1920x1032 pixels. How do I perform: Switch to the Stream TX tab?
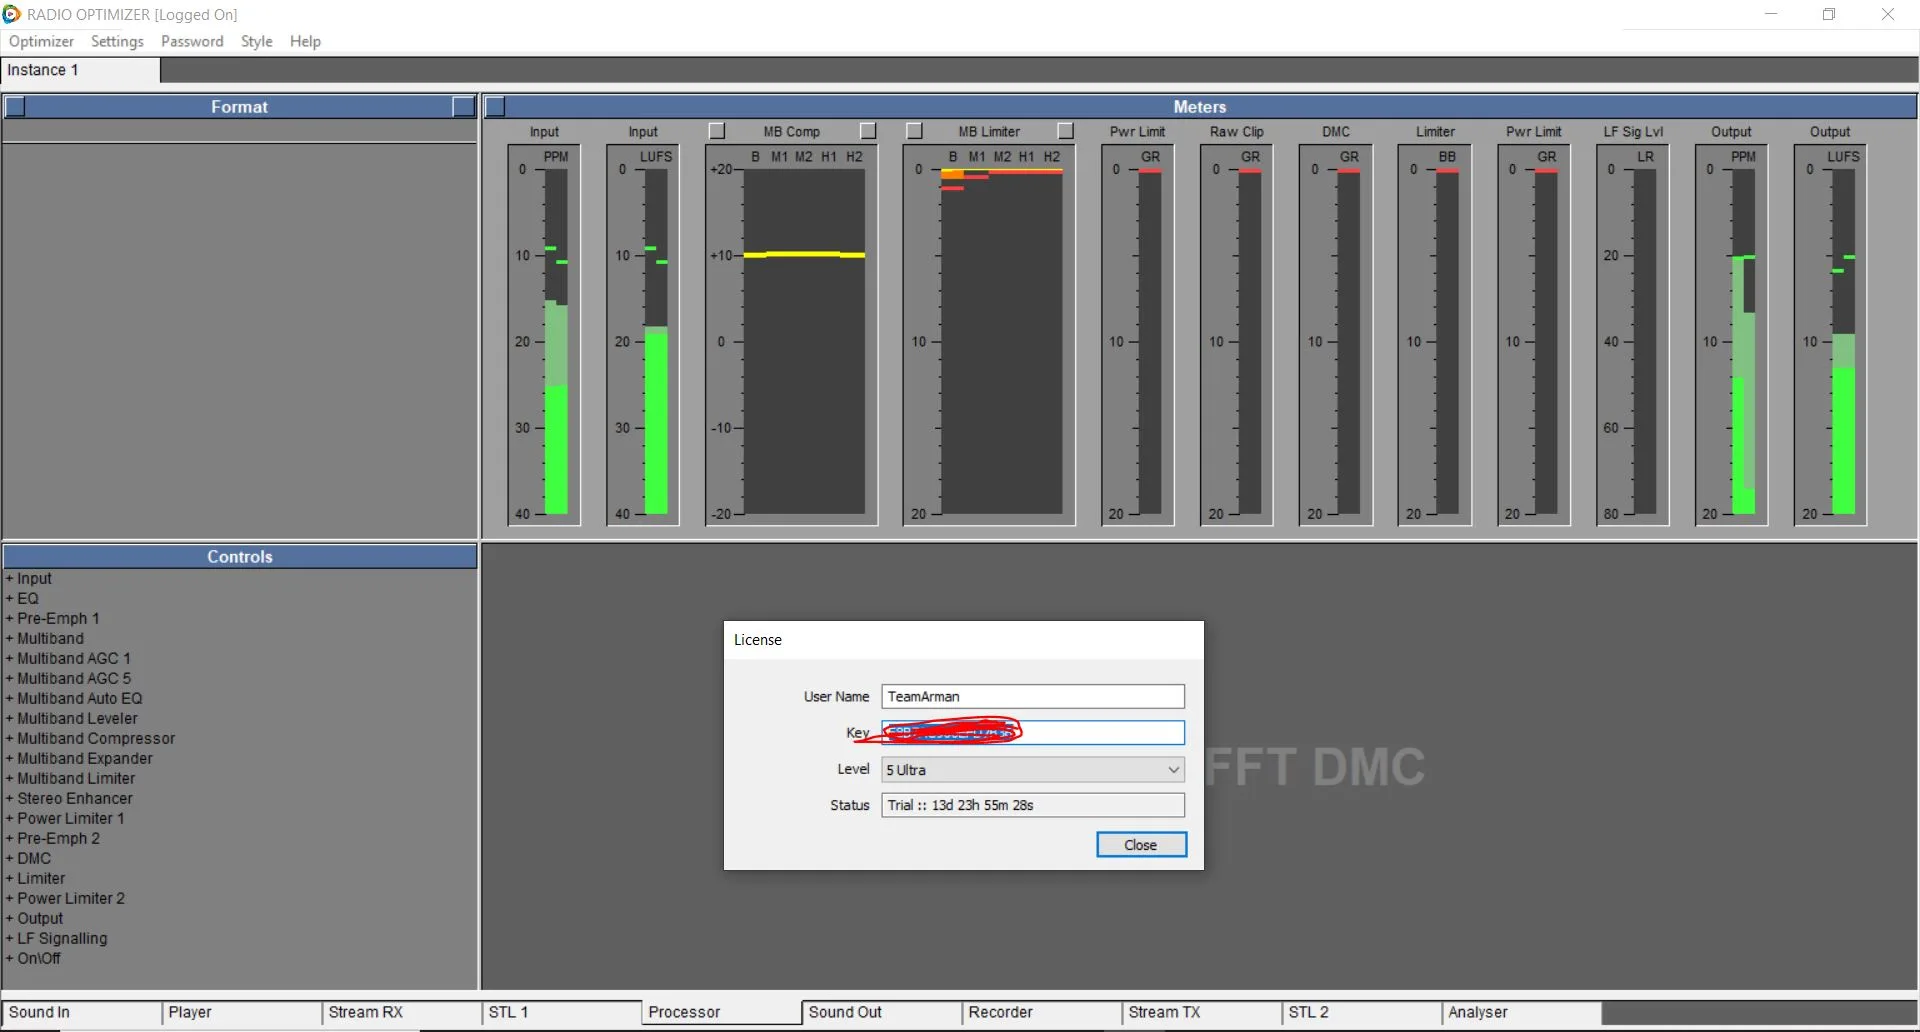tap(1201, 1013)
